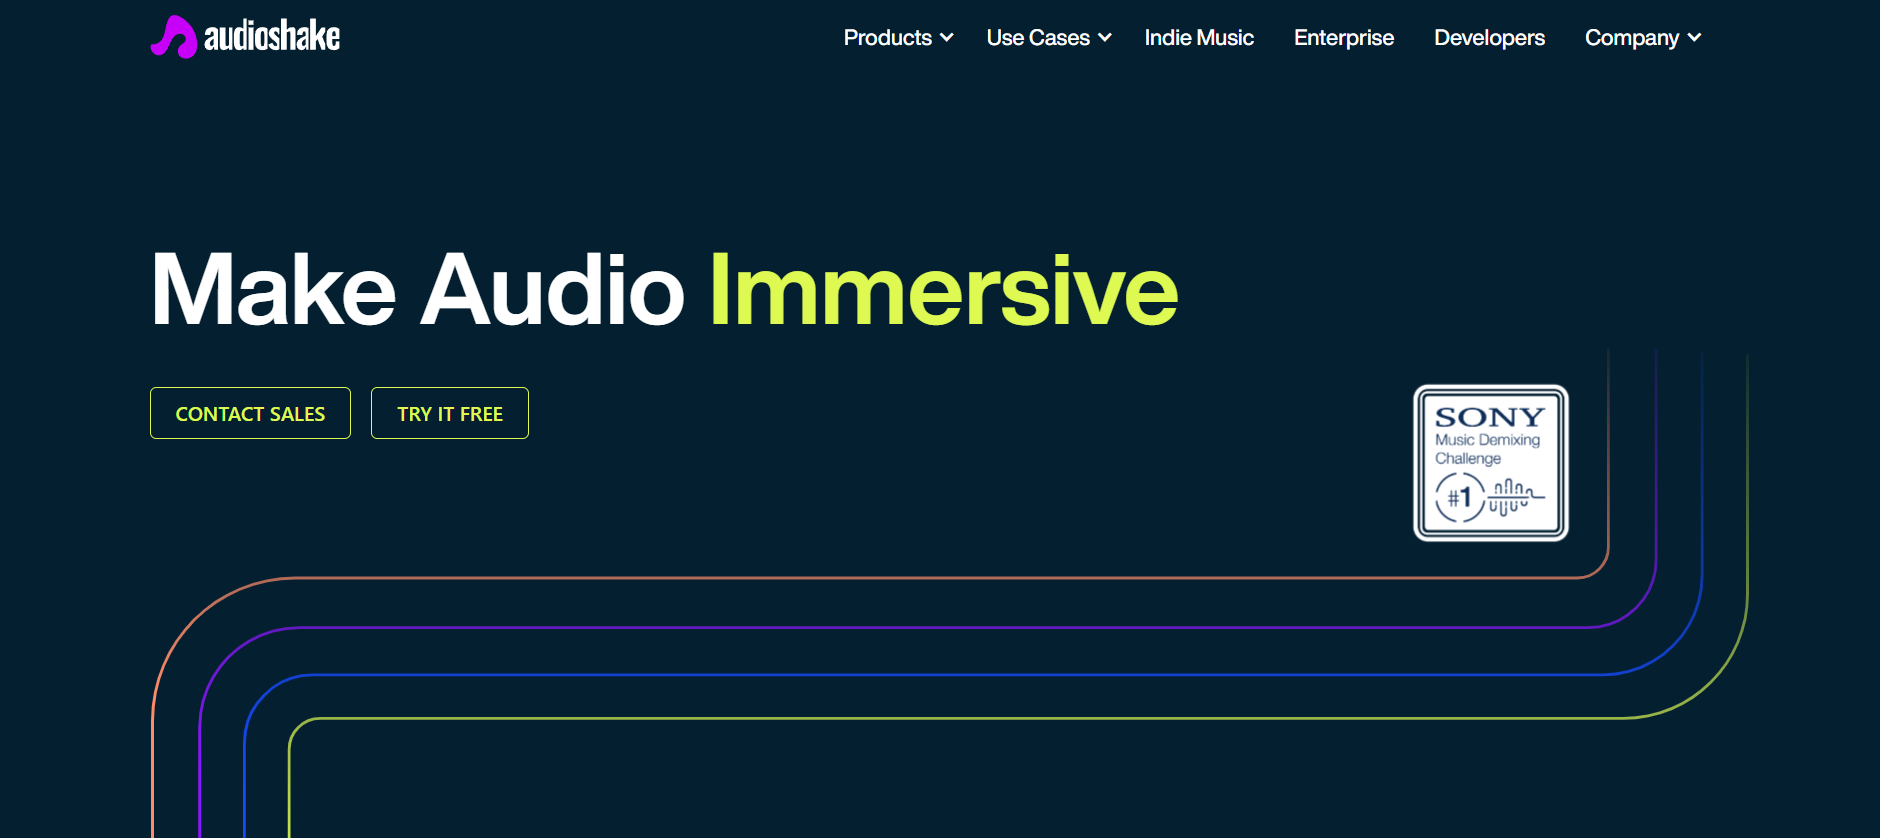Open the Enterprise page
The image size is (1880, 838).
pos(1343,38)
